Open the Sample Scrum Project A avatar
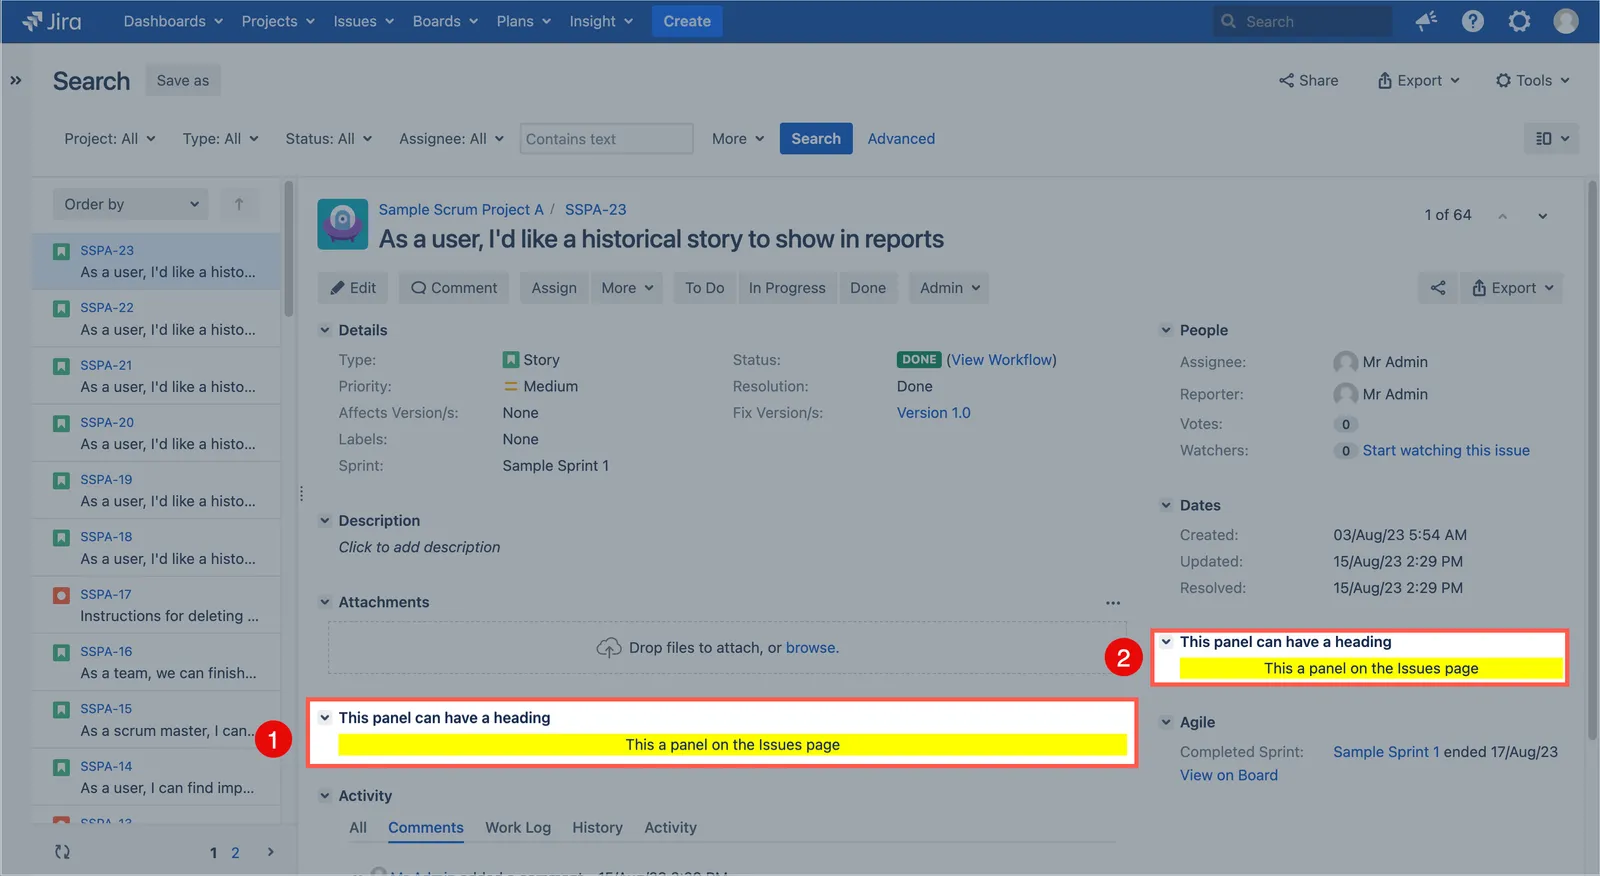 (x=342, y=224)
